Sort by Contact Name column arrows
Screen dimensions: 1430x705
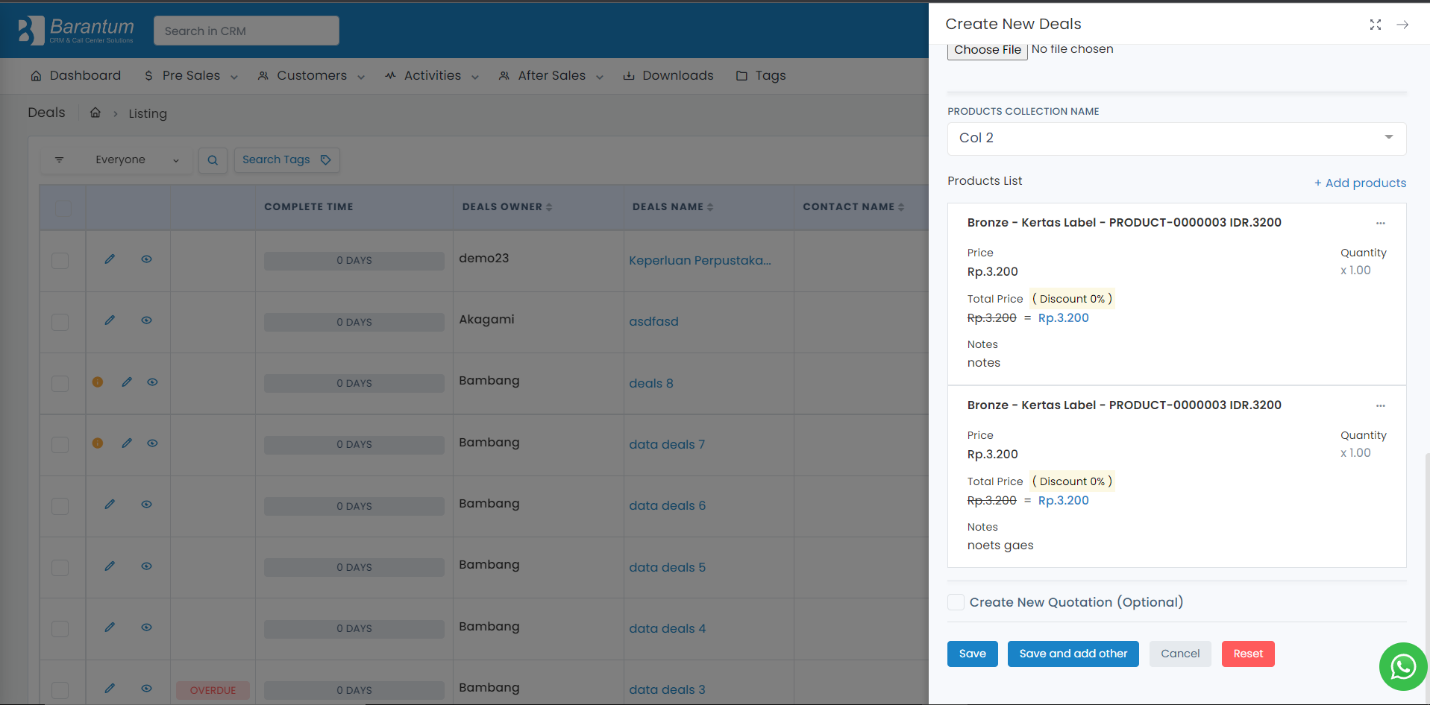click(901, 207)
